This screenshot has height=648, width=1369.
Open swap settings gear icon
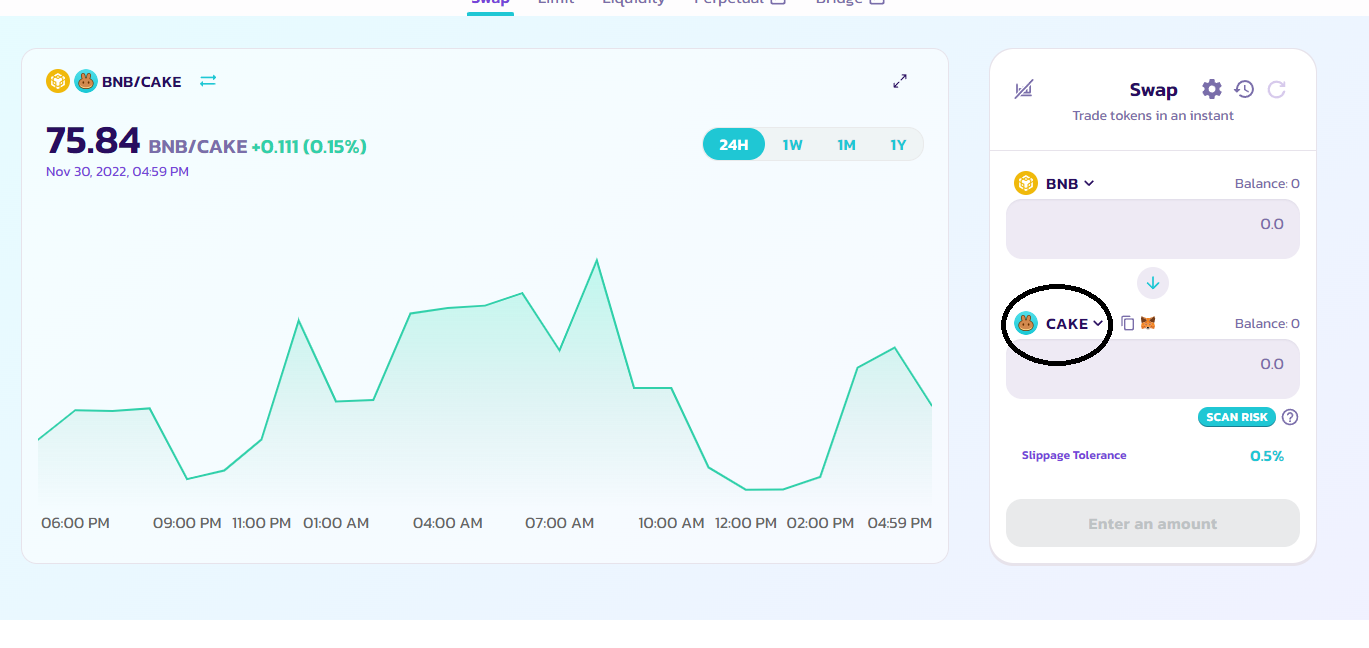[1211, 89]
